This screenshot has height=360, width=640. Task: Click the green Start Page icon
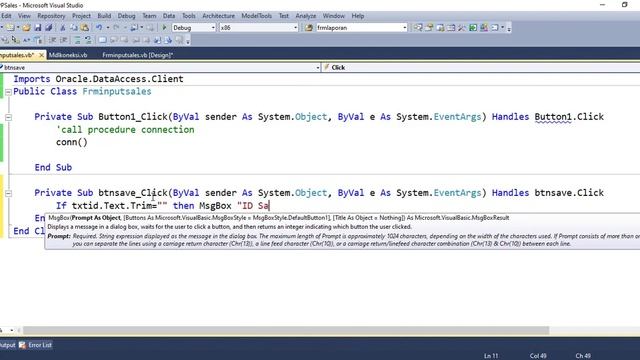point(473,28)
